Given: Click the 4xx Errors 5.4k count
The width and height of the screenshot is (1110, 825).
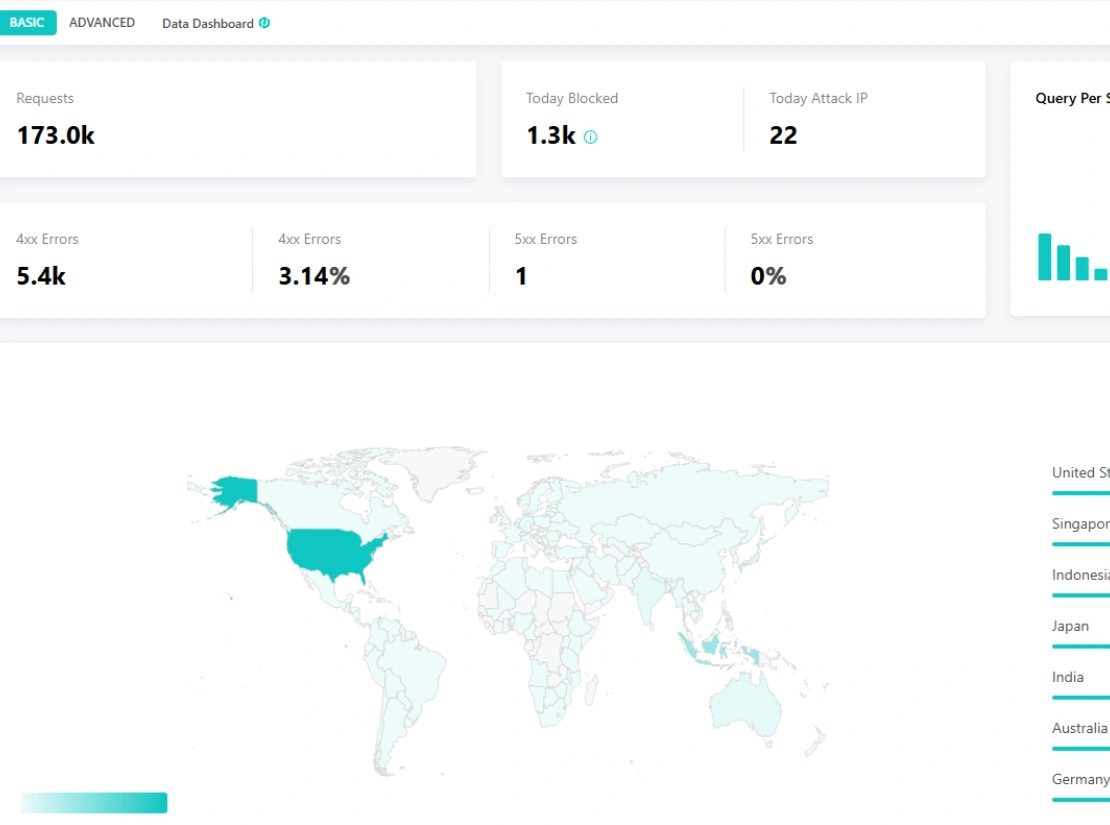Looking at the screenshot, I should click(41, 277).
